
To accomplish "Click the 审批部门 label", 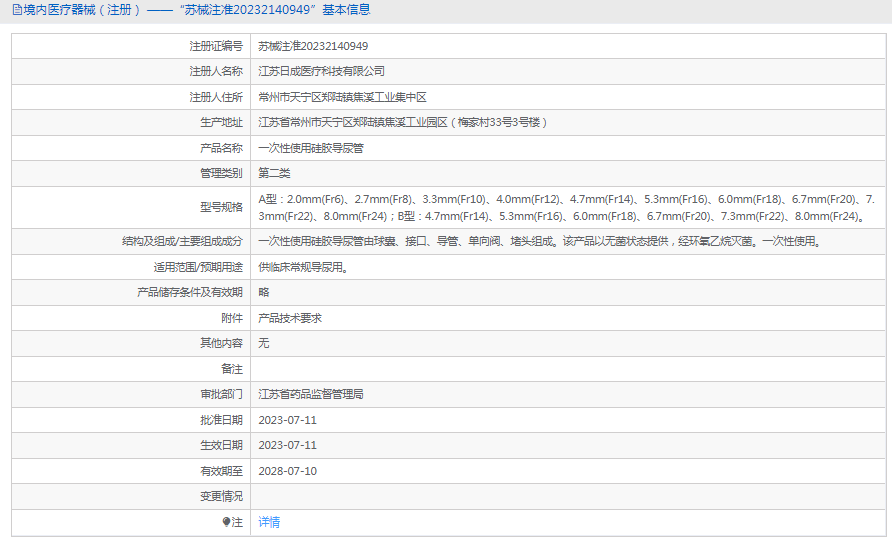I will point(221,394).
